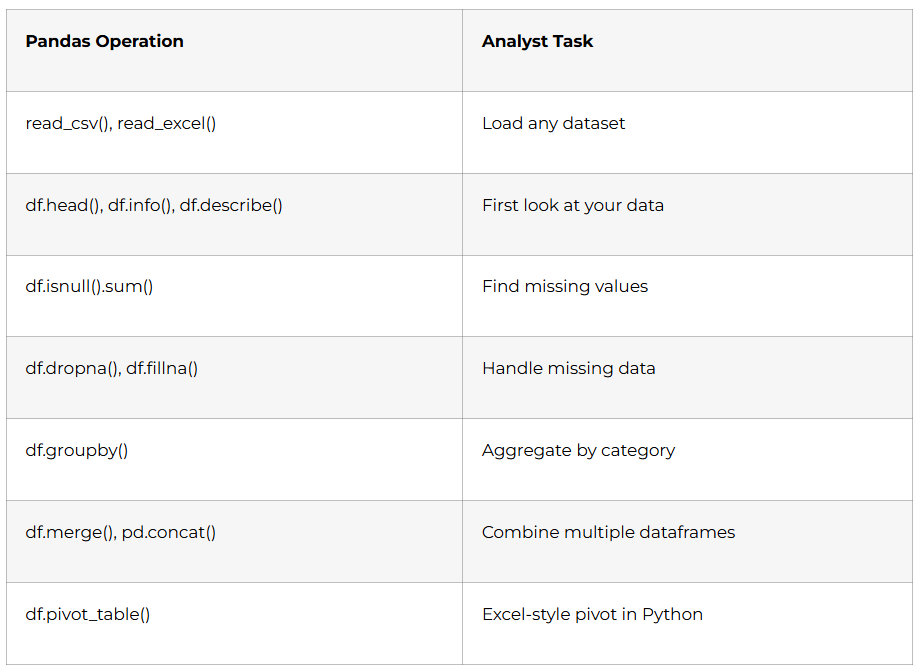Click the 'Find missing values' text
Screen dimensions: 917x671
coord(565,286)
